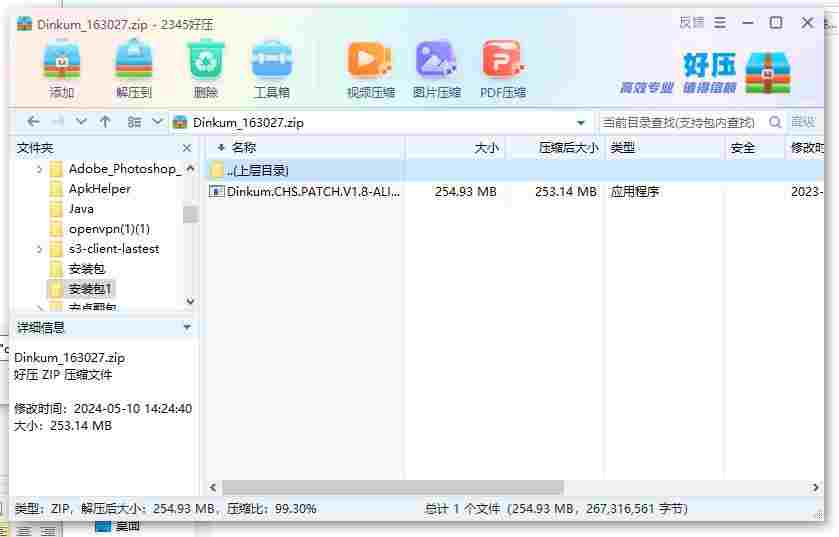Viewport: 839px width, 537px height.
Task: Click the 253.14 MB compressed size cell
Action: tap(566, 191)
